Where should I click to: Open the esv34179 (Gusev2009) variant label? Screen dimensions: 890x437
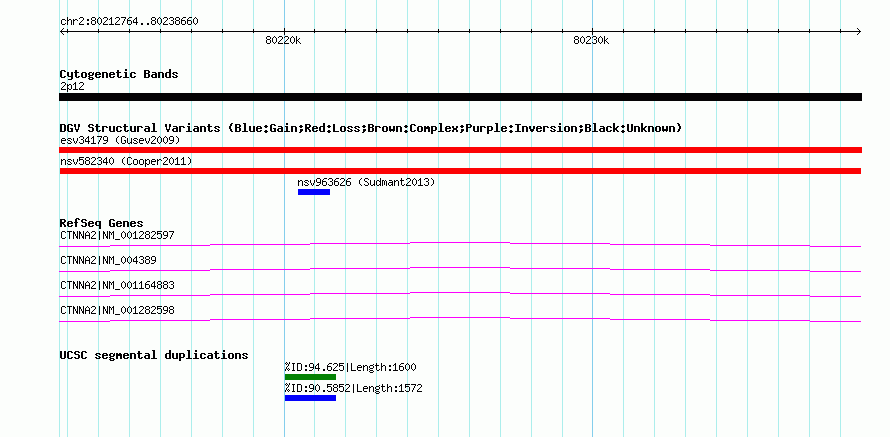120,140
